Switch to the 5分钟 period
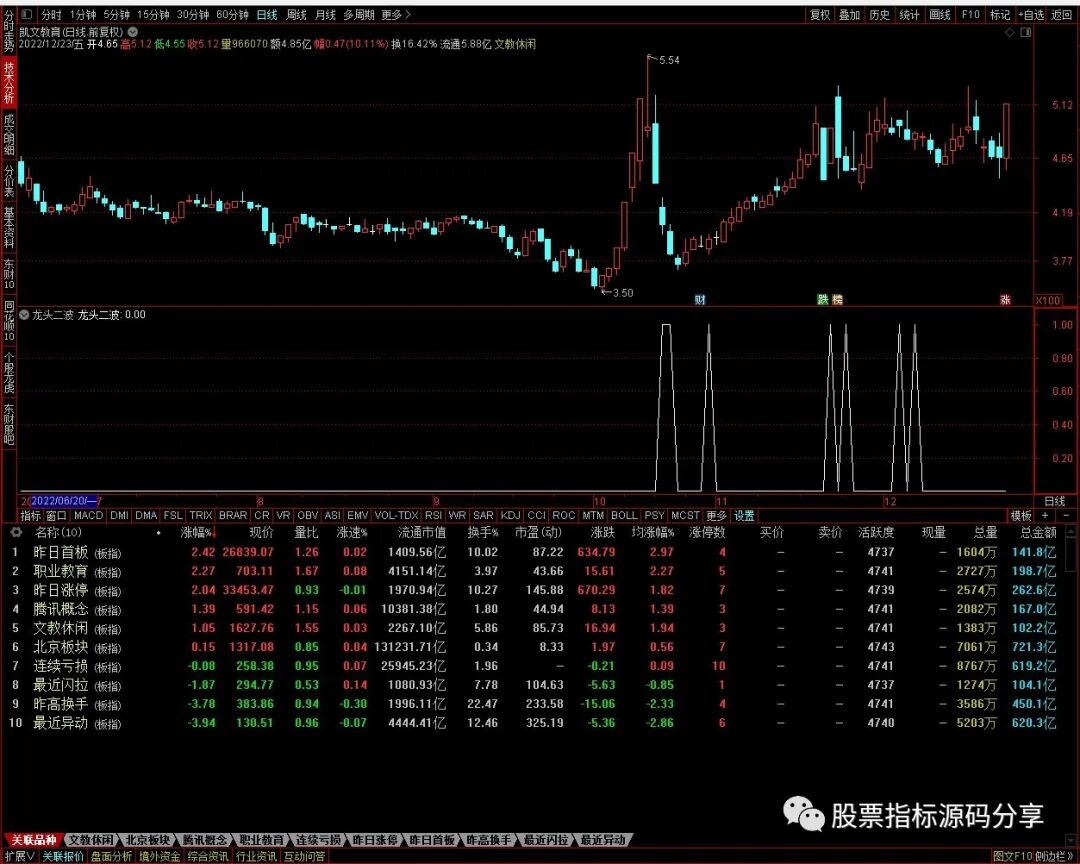 117,14
